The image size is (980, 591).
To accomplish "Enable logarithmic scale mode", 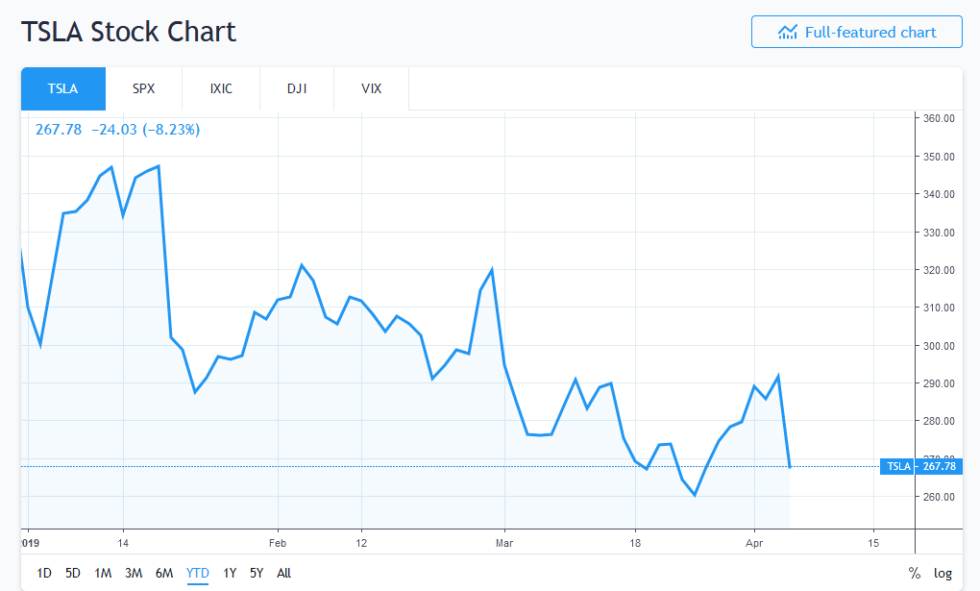I will click(941, 573).
